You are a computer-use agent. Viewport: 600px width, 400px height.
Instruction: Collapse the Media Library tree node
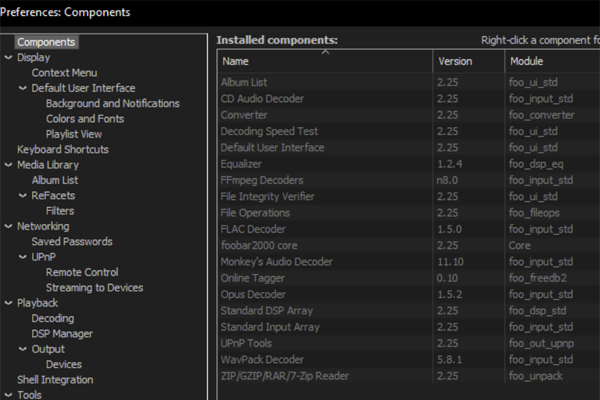pos(8,165)
